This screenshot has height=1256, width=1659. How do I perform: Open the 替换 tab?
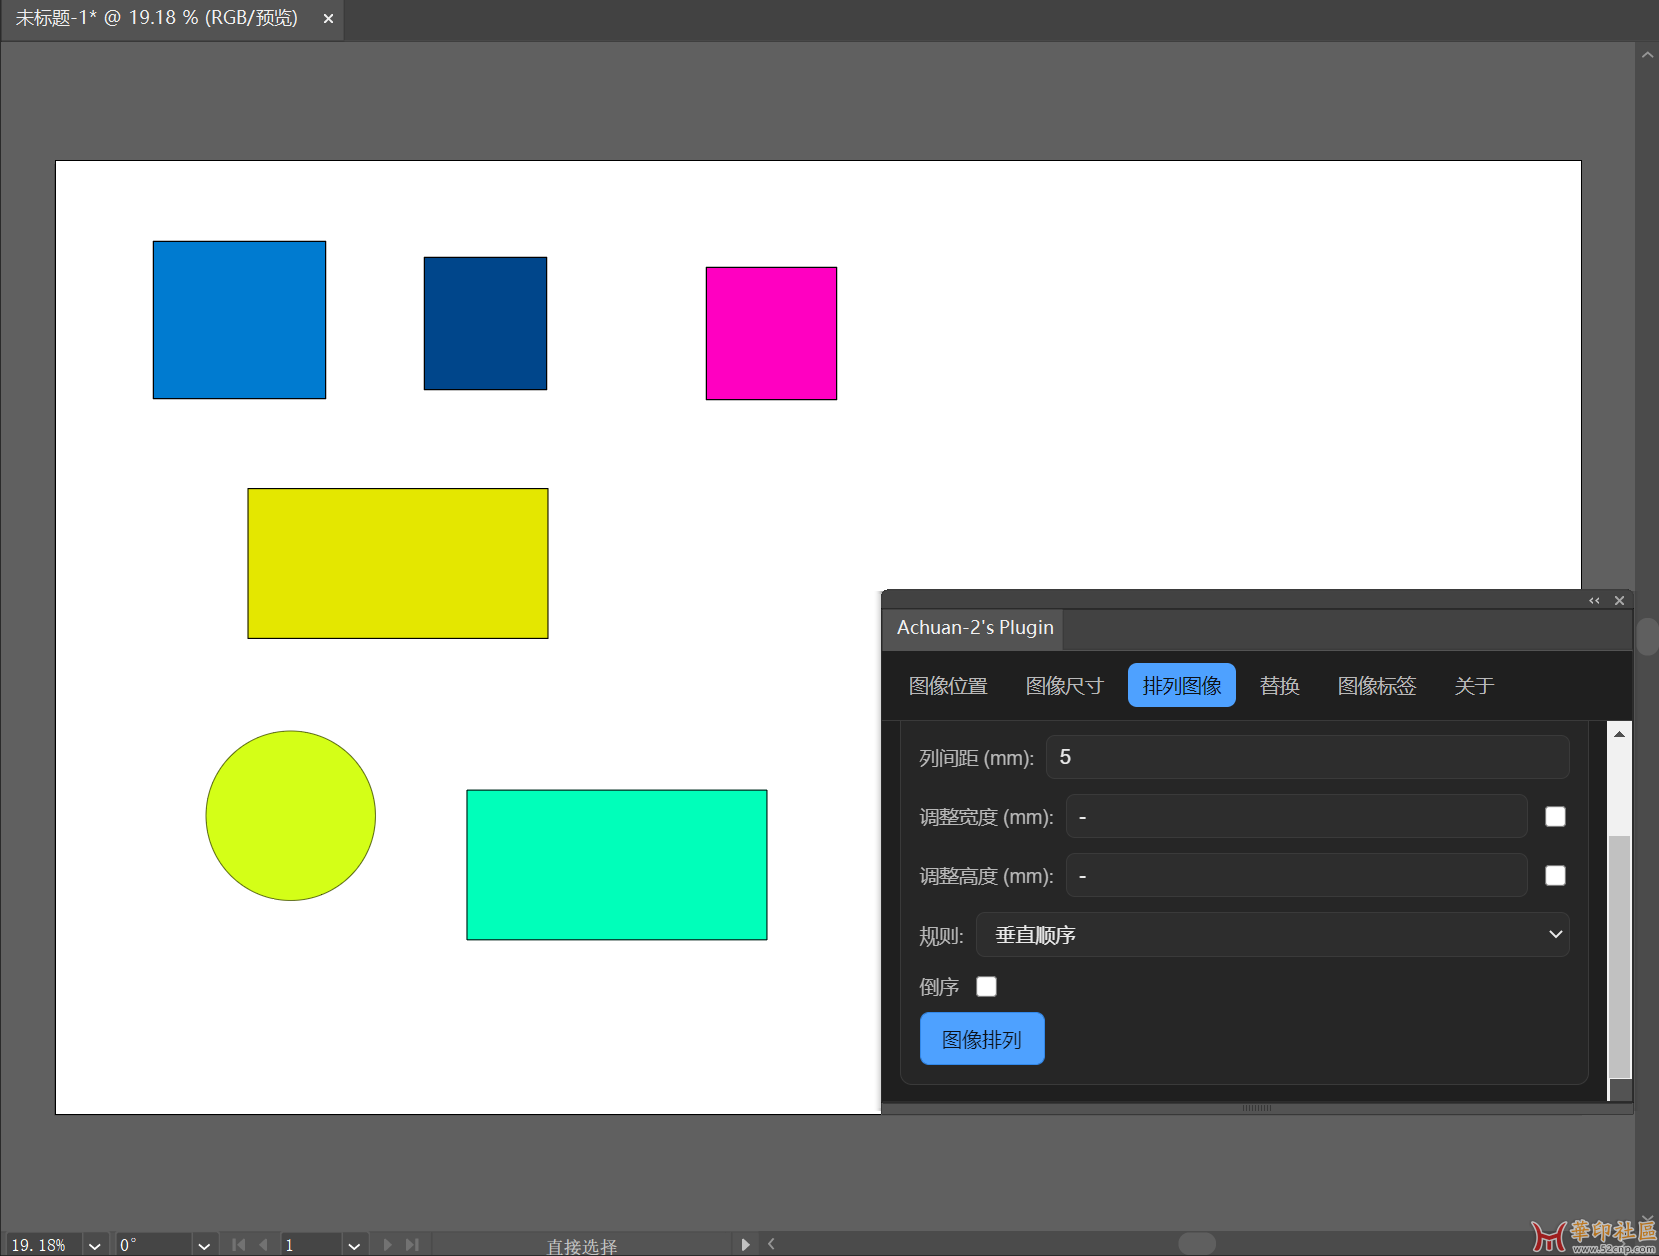tap(1279, 686)
